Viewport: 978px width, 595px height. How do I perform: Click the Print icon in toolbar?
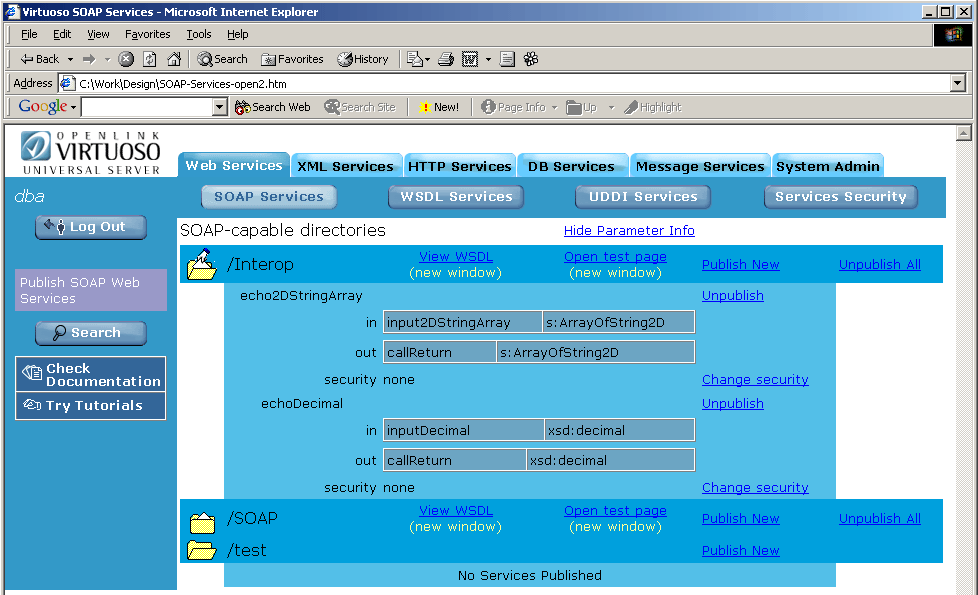click(x=446, y=59)
